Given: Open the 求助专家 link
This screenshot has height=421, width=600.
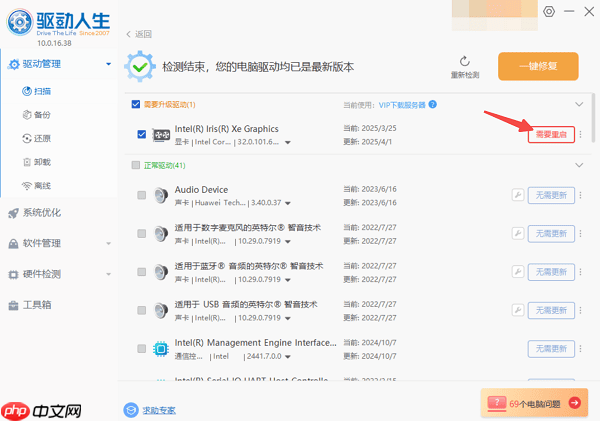Looking at the screenshot, I should point(159,410).
